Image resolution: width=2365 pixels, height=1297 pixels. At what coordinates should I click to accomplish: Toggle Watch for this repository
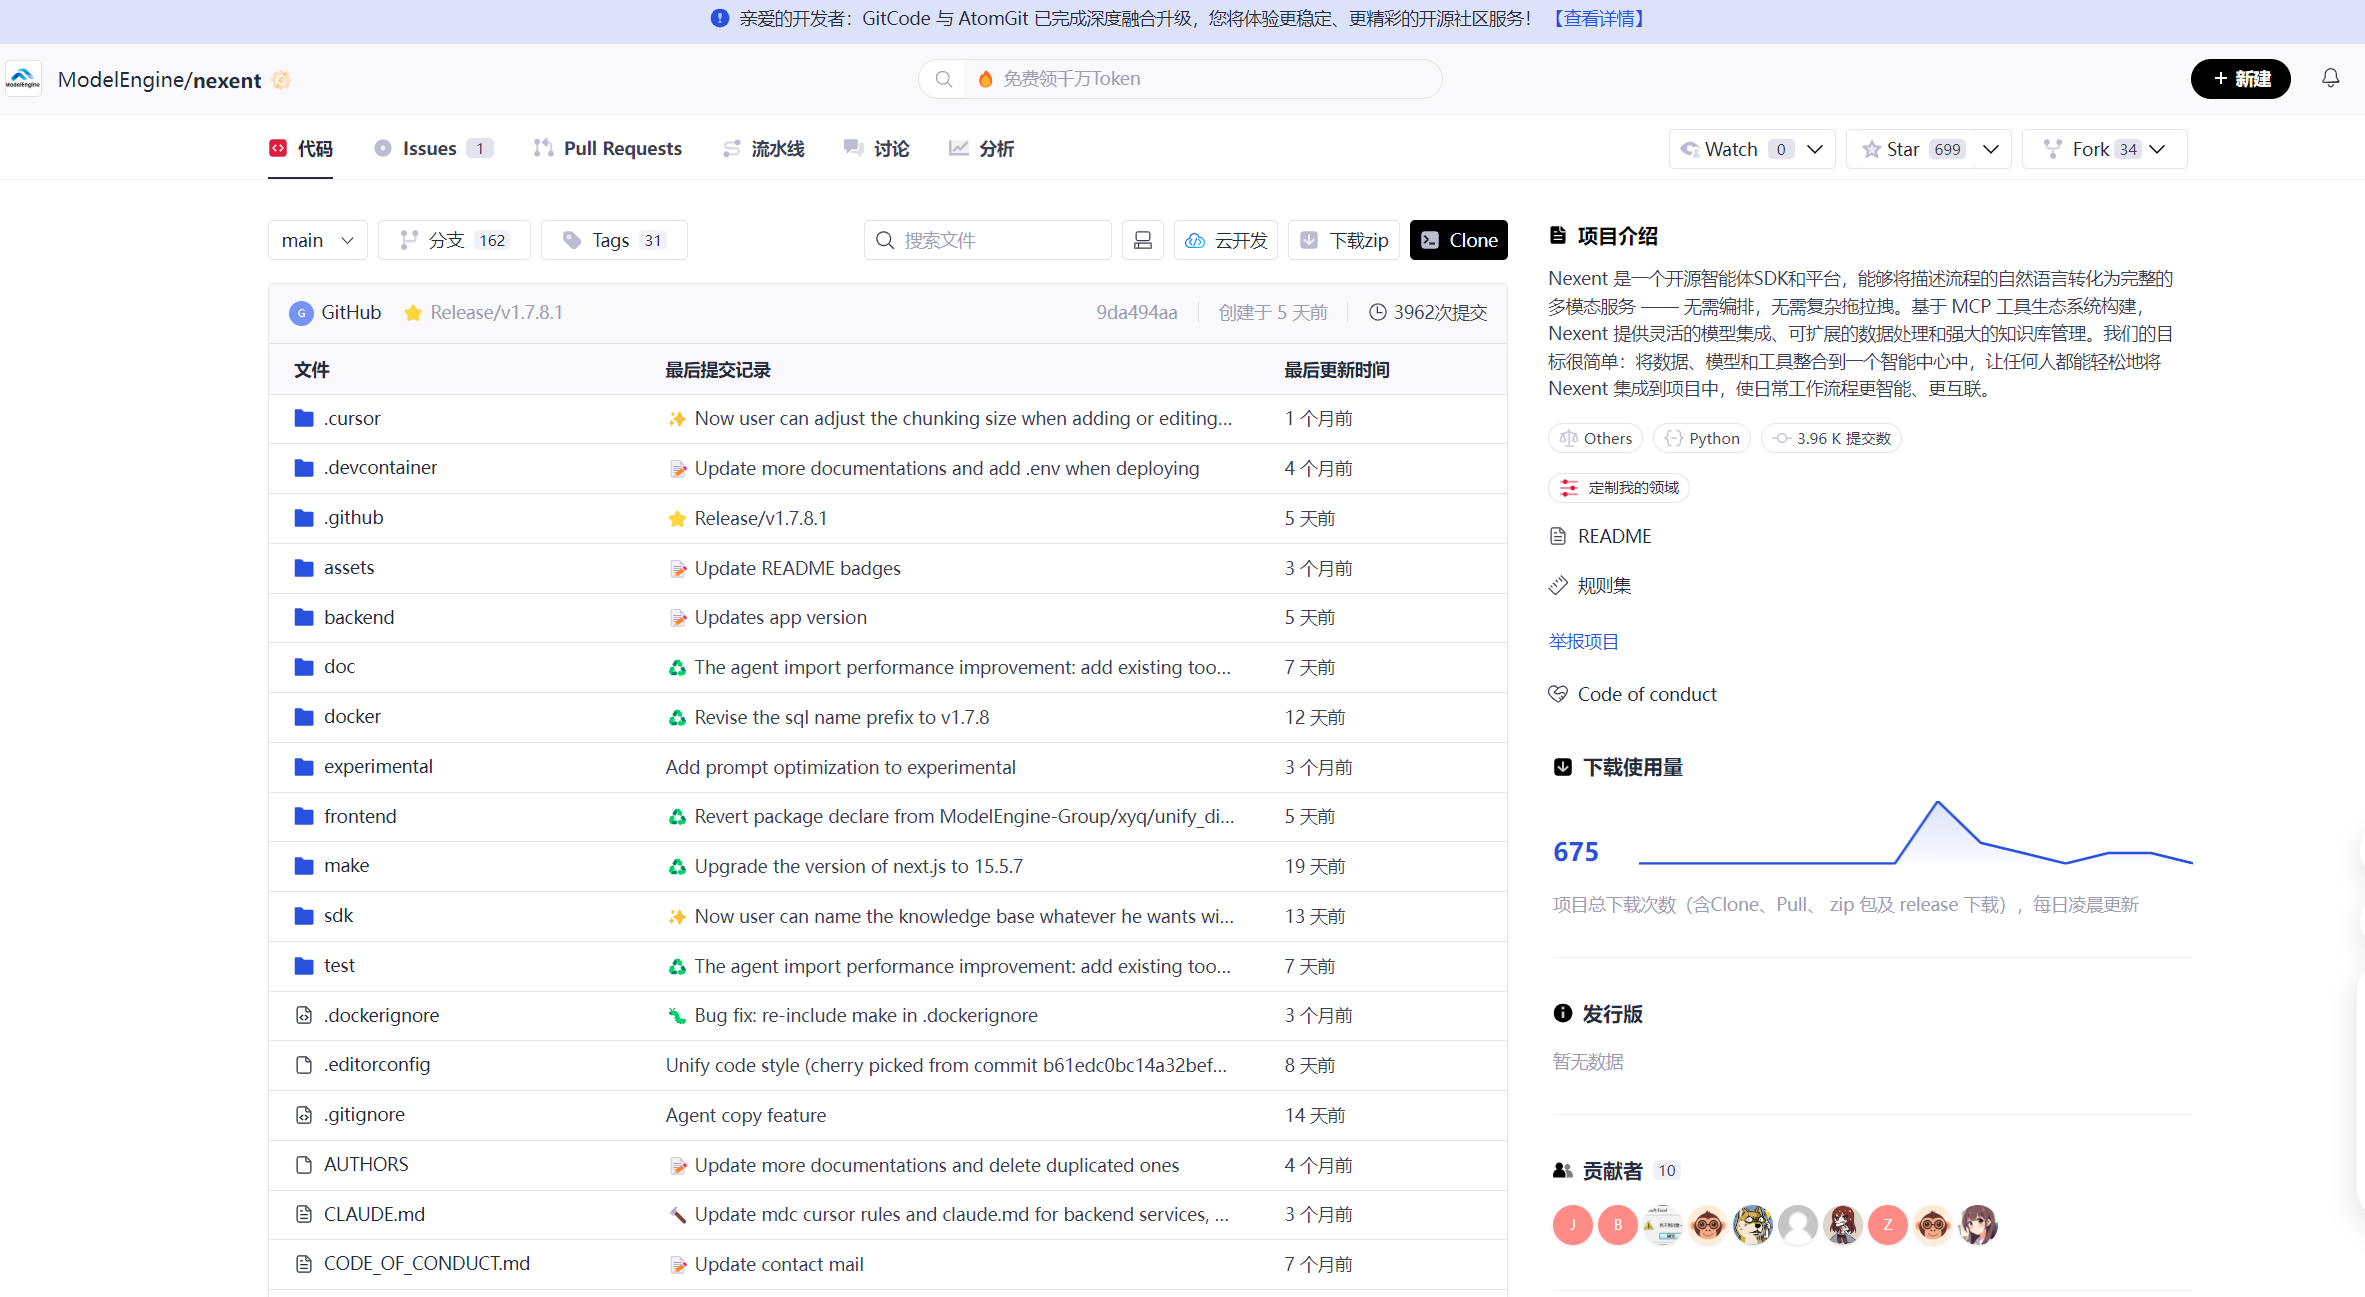tap(1729, 149)
